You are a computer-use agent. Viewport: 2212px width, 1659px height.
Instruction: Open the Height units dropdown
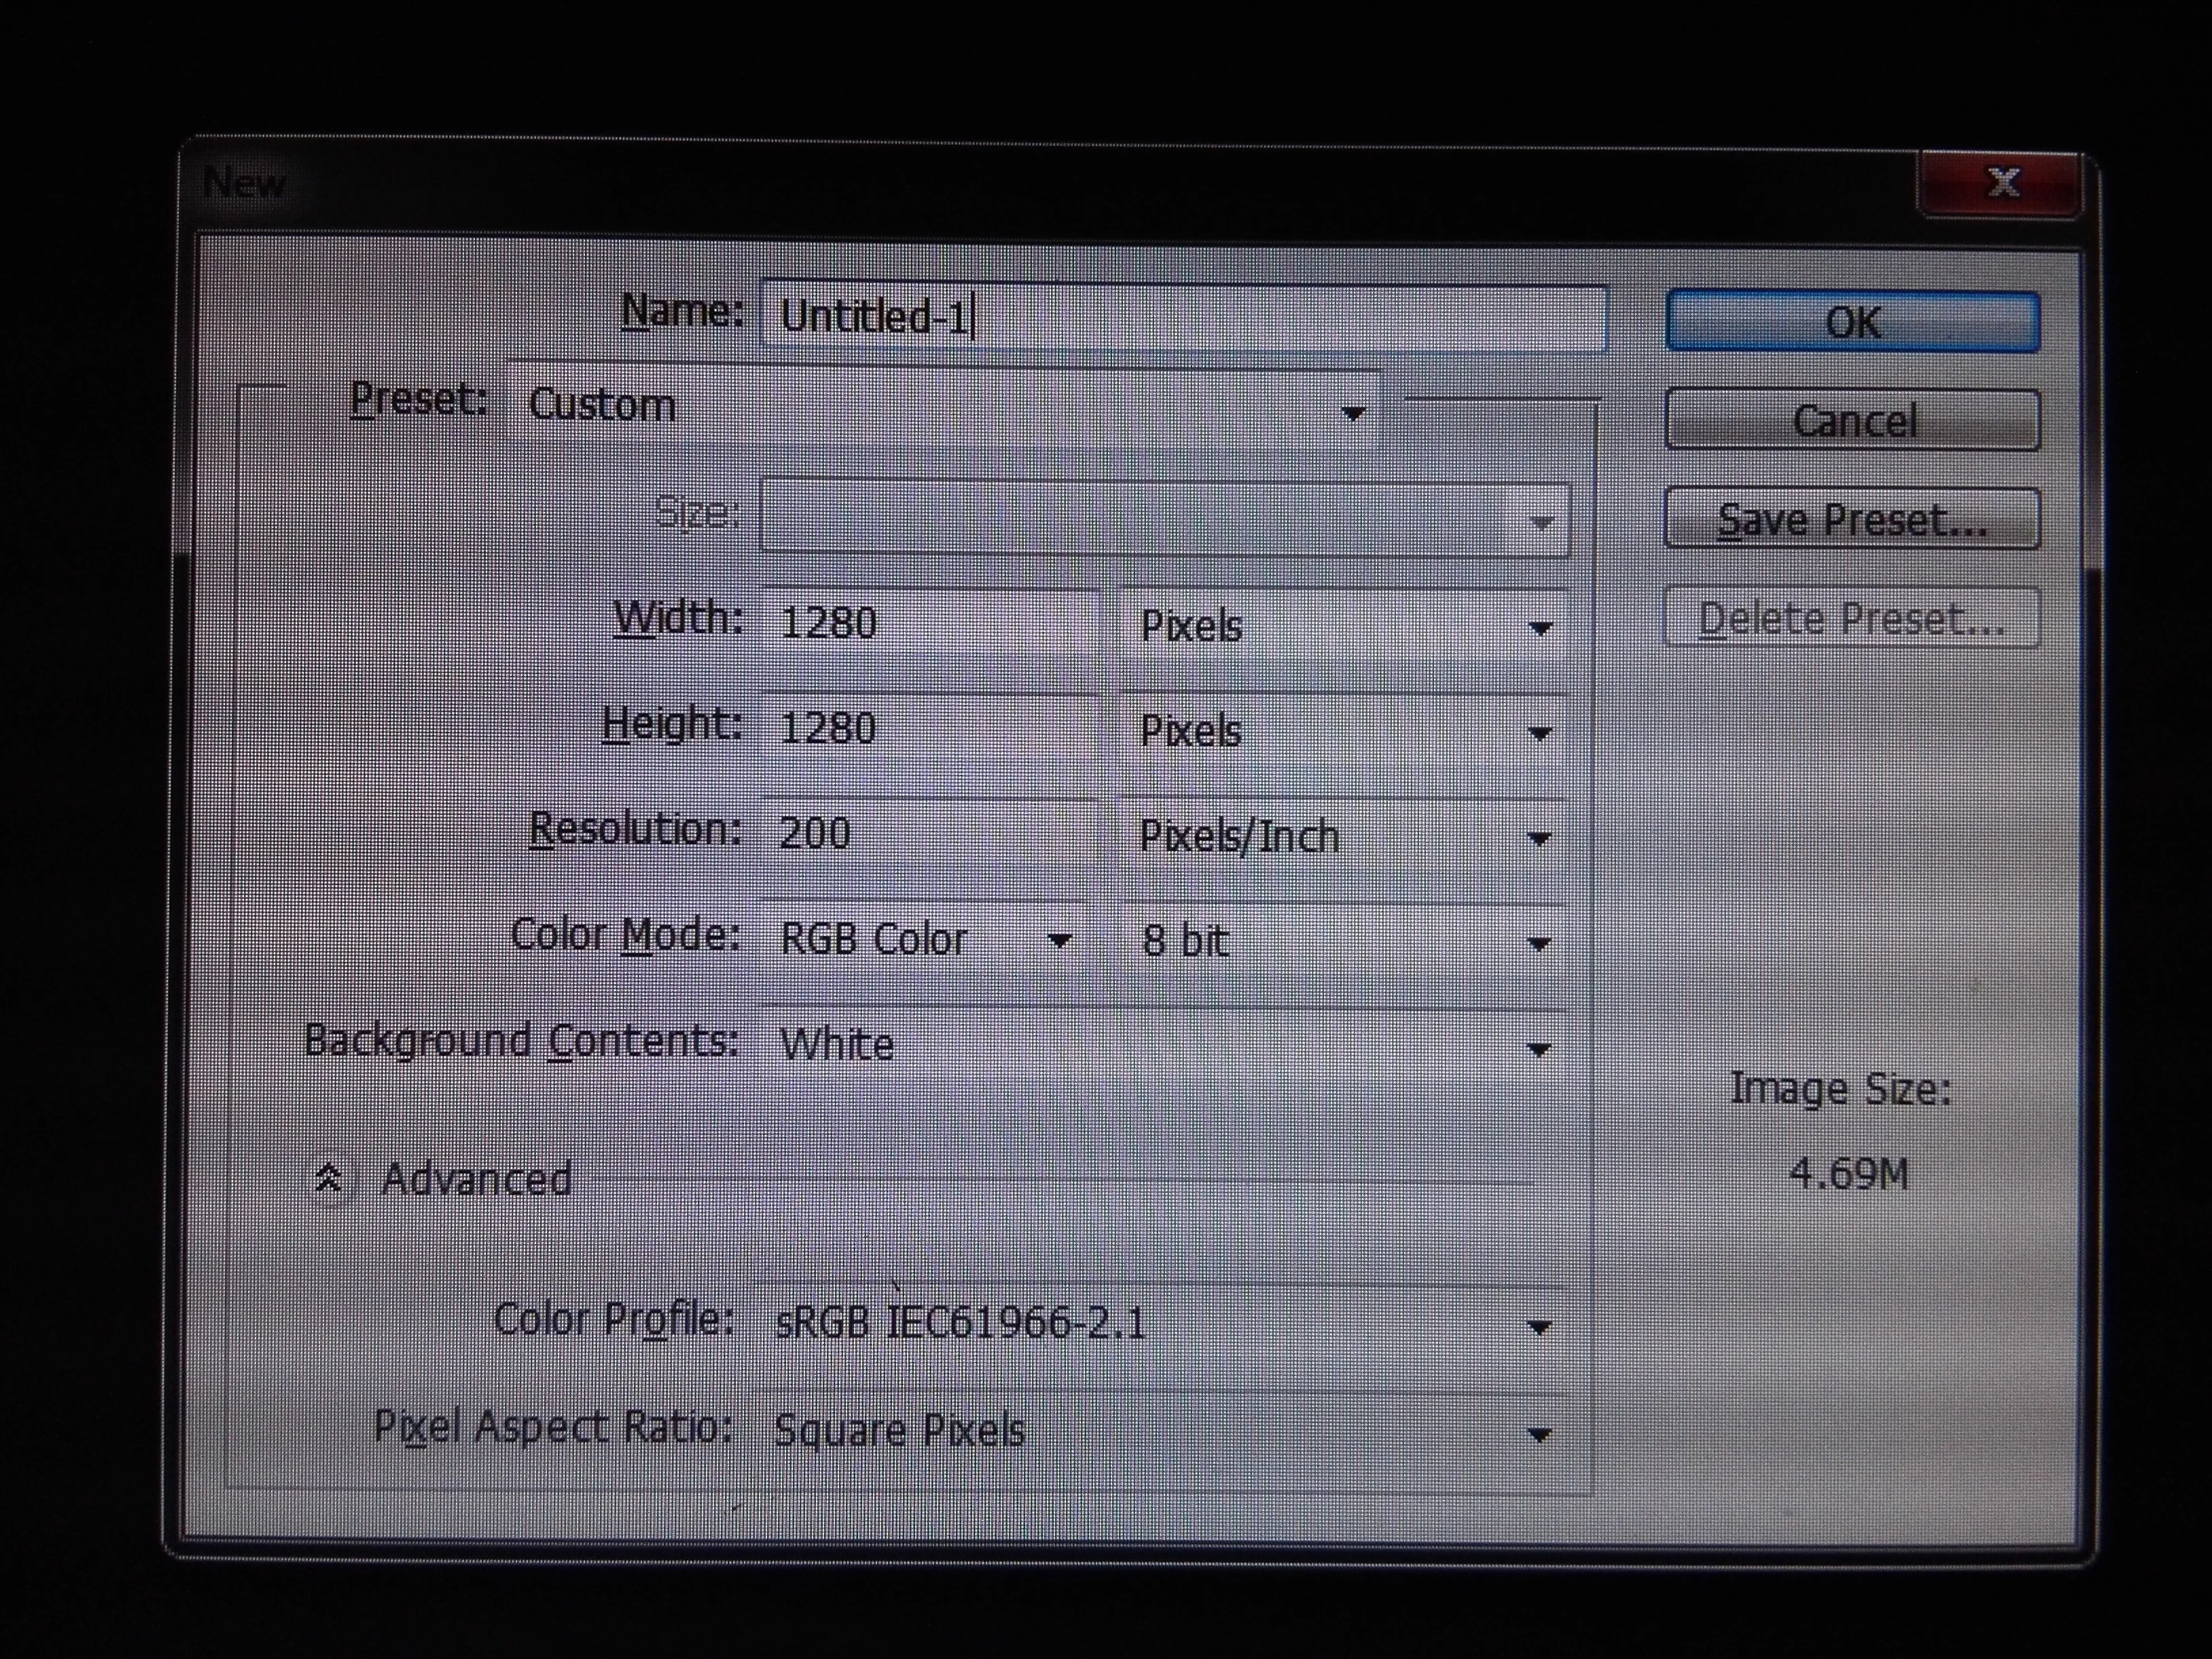(1345, 732)
